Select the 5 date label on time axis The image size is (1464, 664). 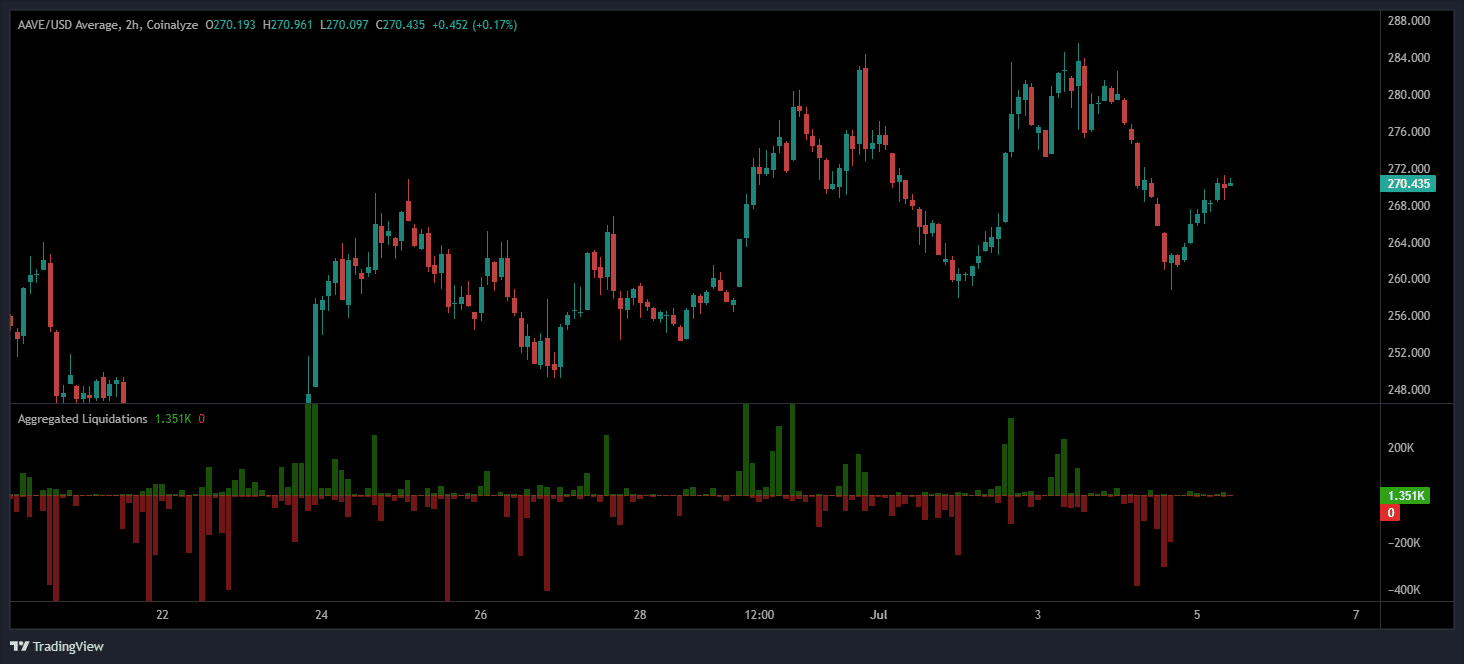pyautogui.click(x=1197, y=614)
